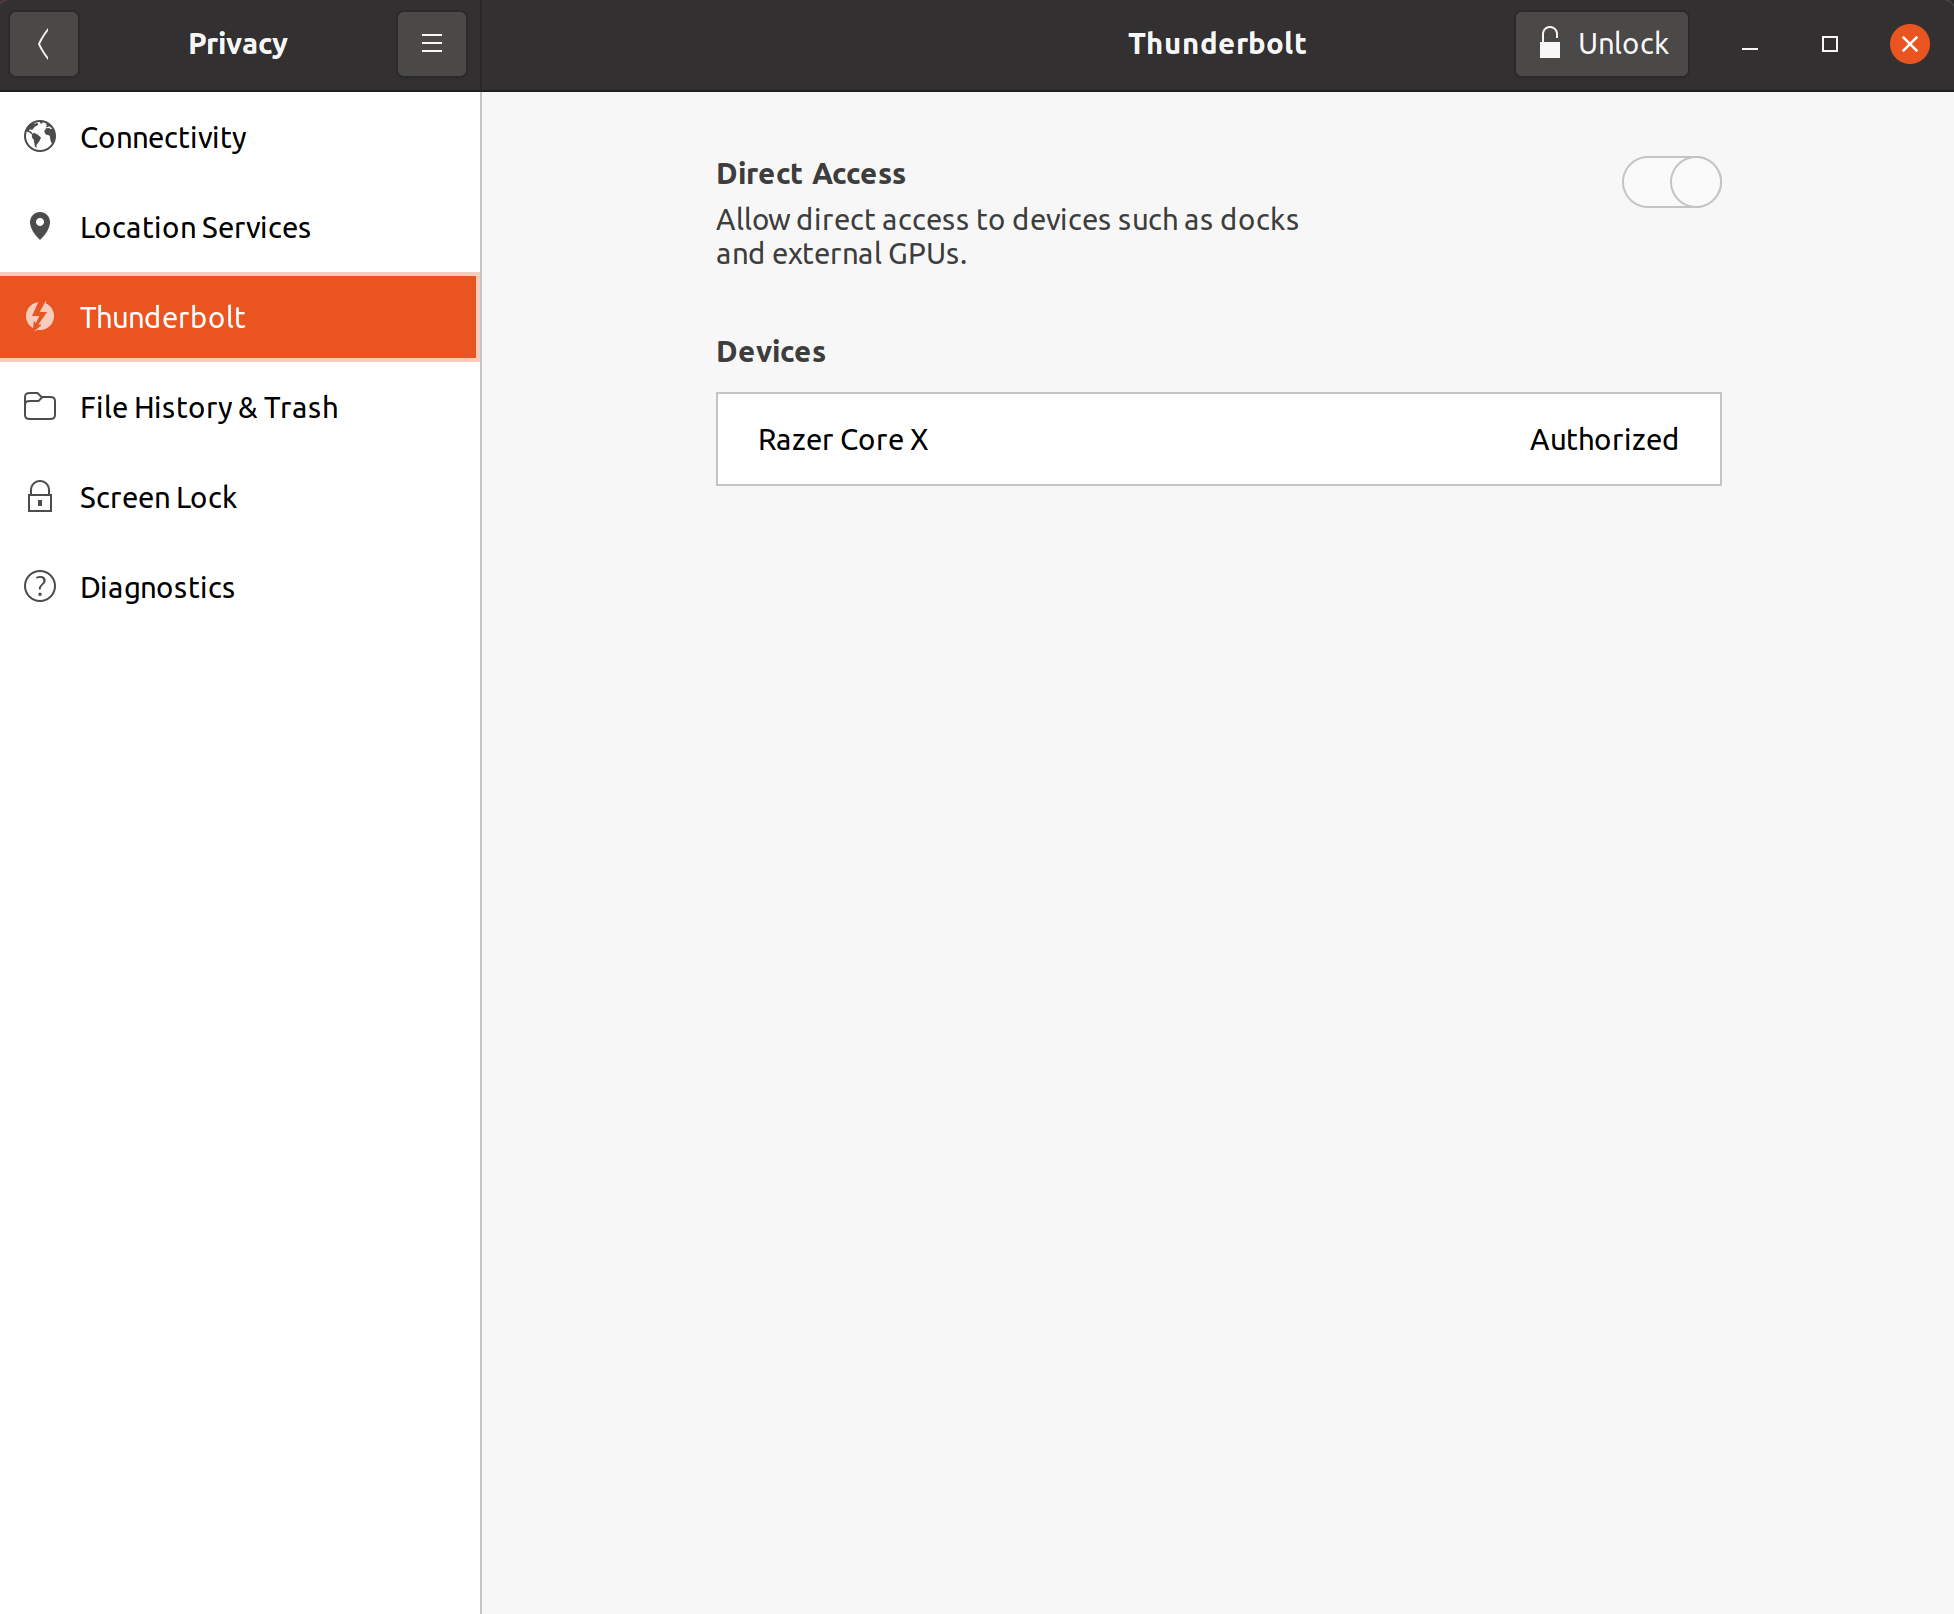The width and height of the screenshot is (1954, 1614).
Task: Click the Unlock button in the header
Action: [1601, 44]
